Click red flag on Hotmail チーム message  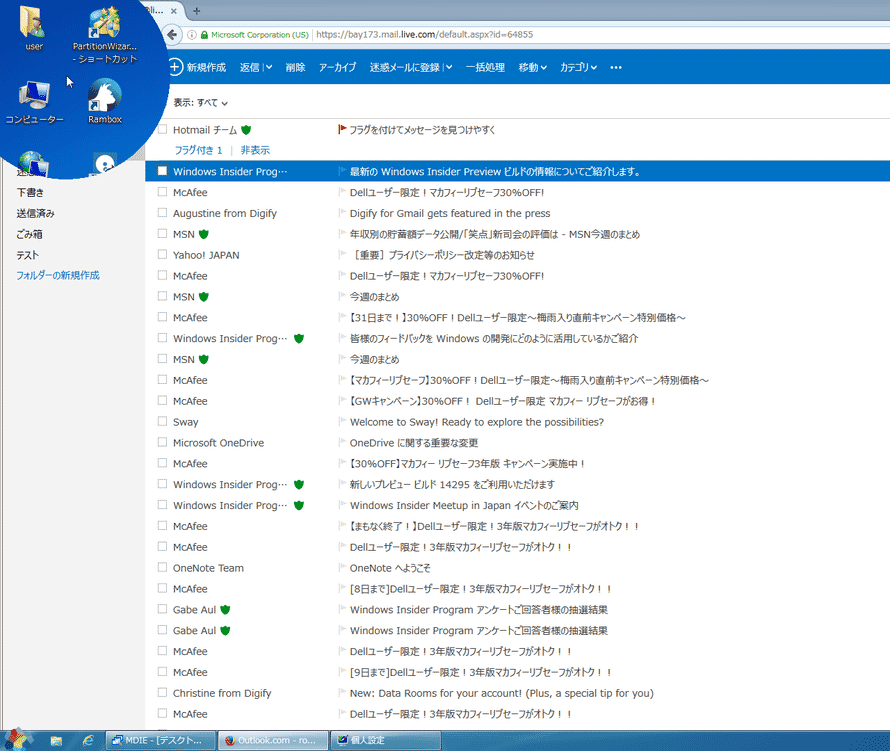[x=342, y=129]
